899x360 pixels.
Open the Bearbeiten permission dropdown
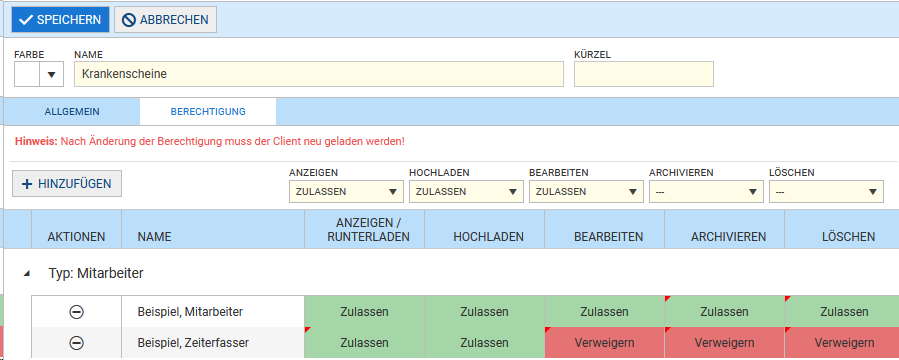tap(586, 191)
